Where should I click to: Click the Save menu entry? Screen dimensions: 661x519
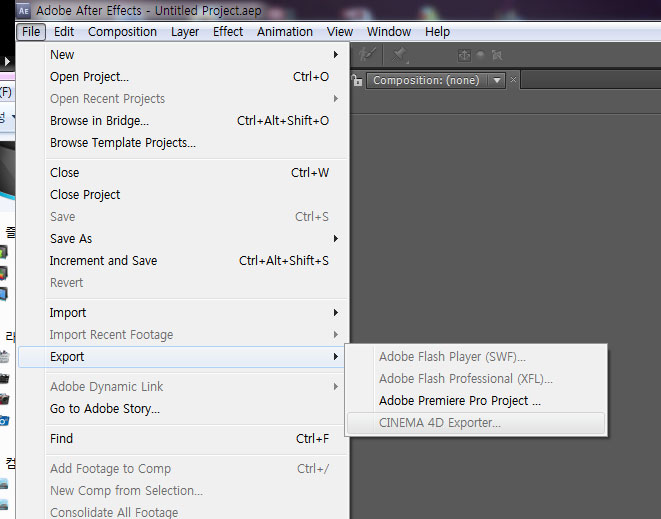[183, 216]
